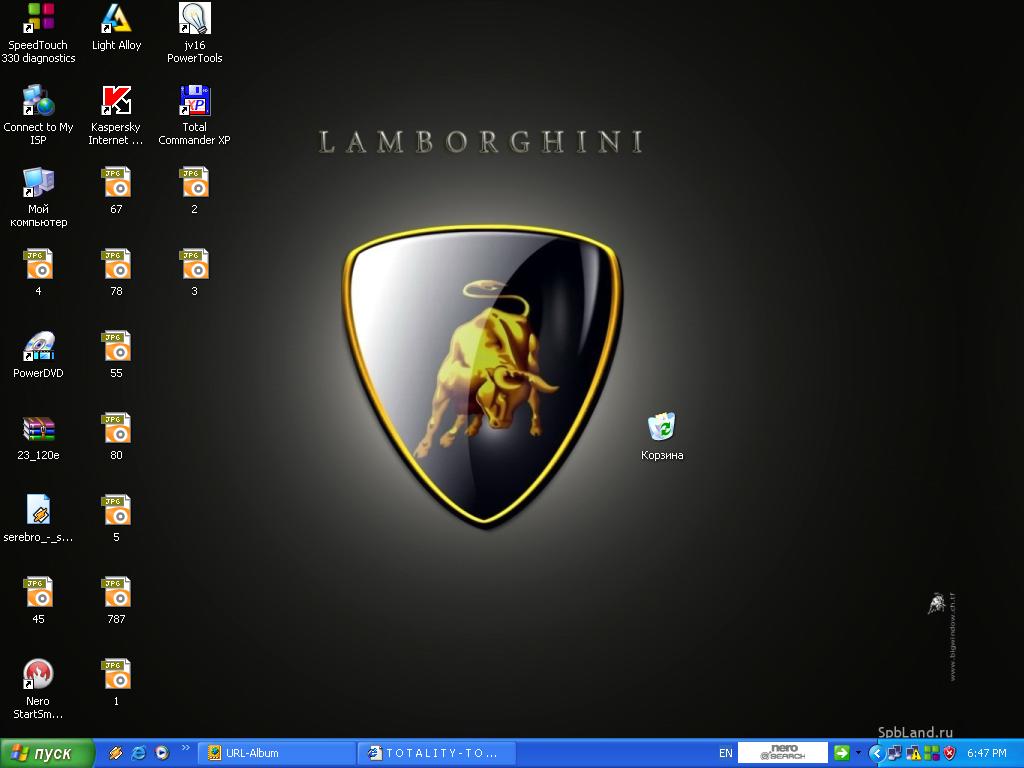
Task: Open the yellow warning tray icon
Action: pos(913,753)
